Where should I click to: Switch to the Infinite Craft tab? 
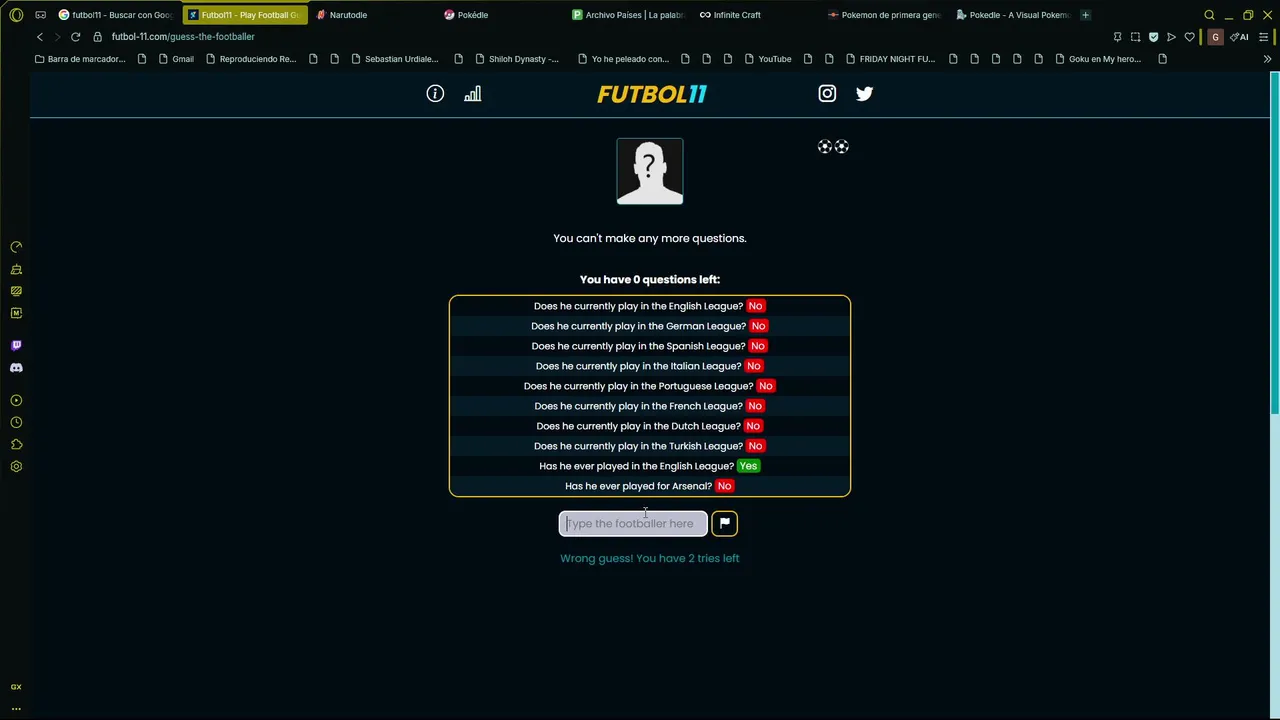pyautogui.click(x=737, y=15)
